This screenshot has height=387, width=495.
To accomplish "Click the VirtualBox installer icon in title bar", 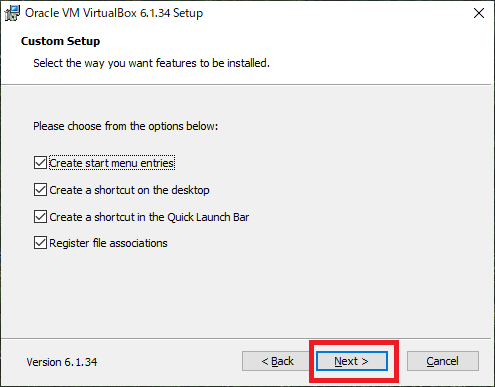I will click(12, 13).
